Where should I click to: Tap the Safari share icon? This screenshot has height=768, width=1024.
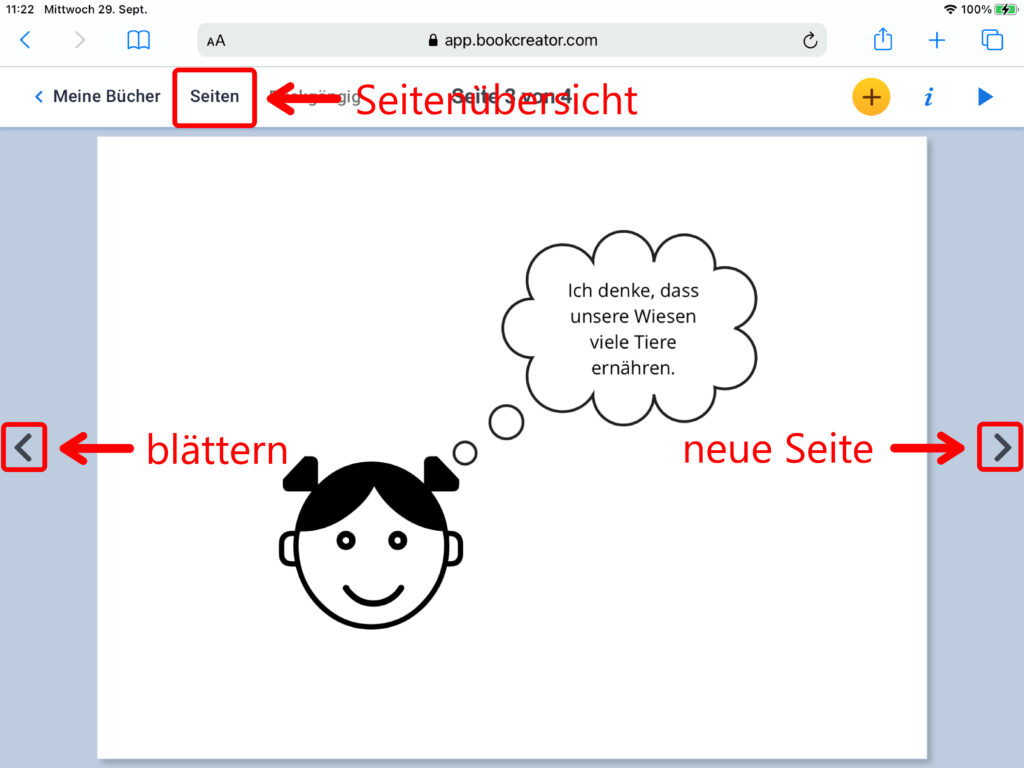point(882,40)
